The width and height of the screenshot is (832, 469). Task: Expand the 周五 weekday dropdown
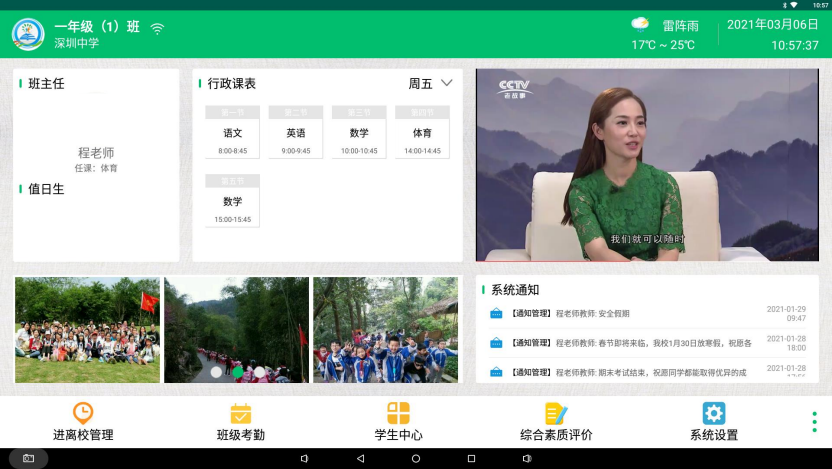click(447, 83)
